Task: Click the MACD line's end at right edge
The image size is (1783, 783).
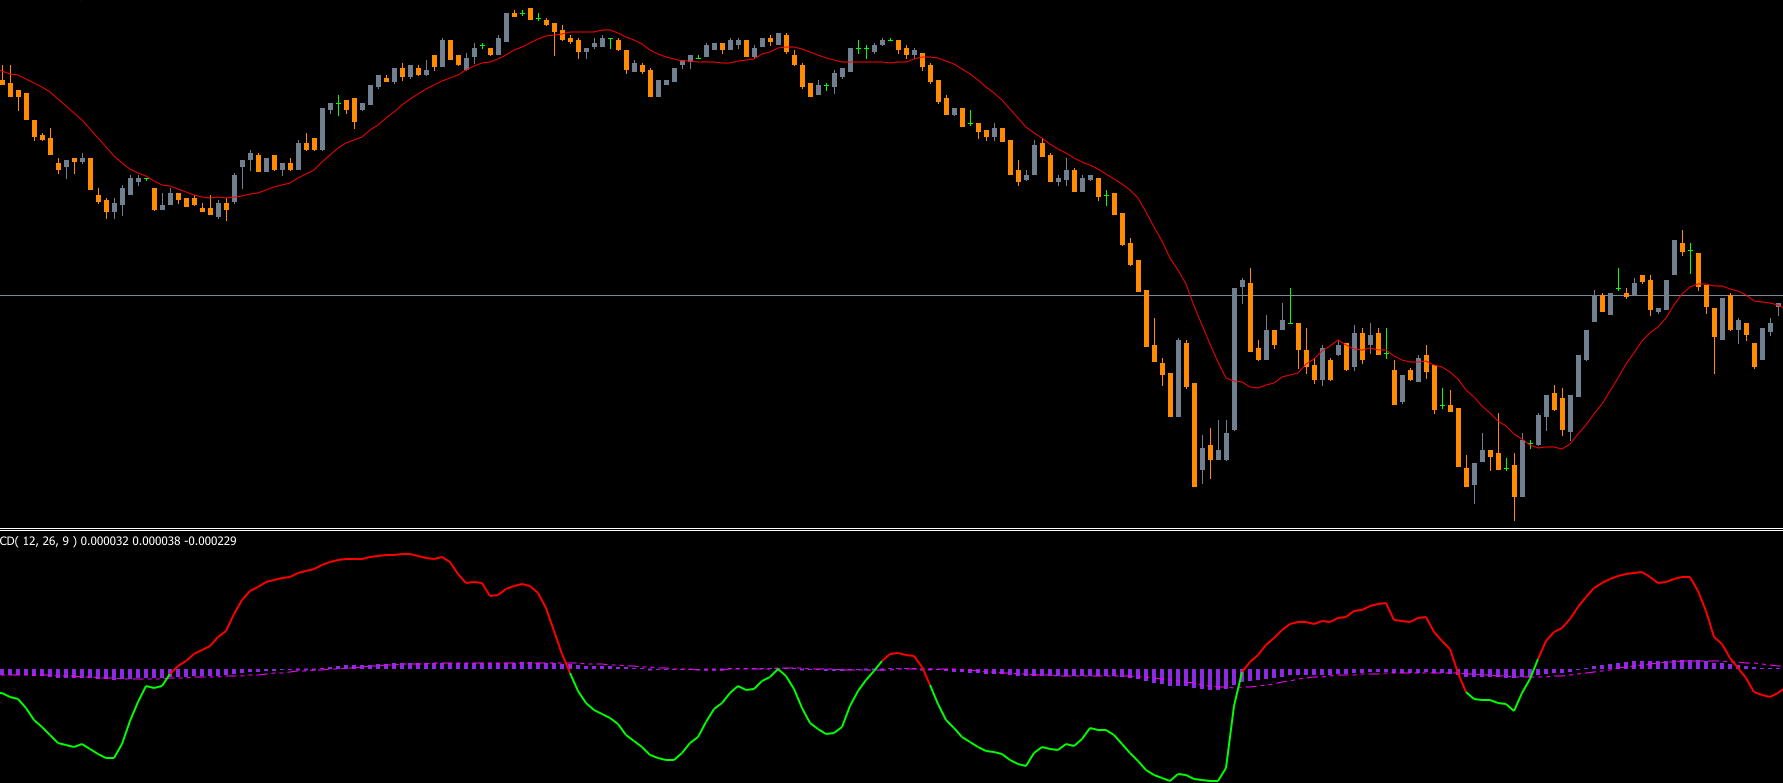Action: 1779,690
